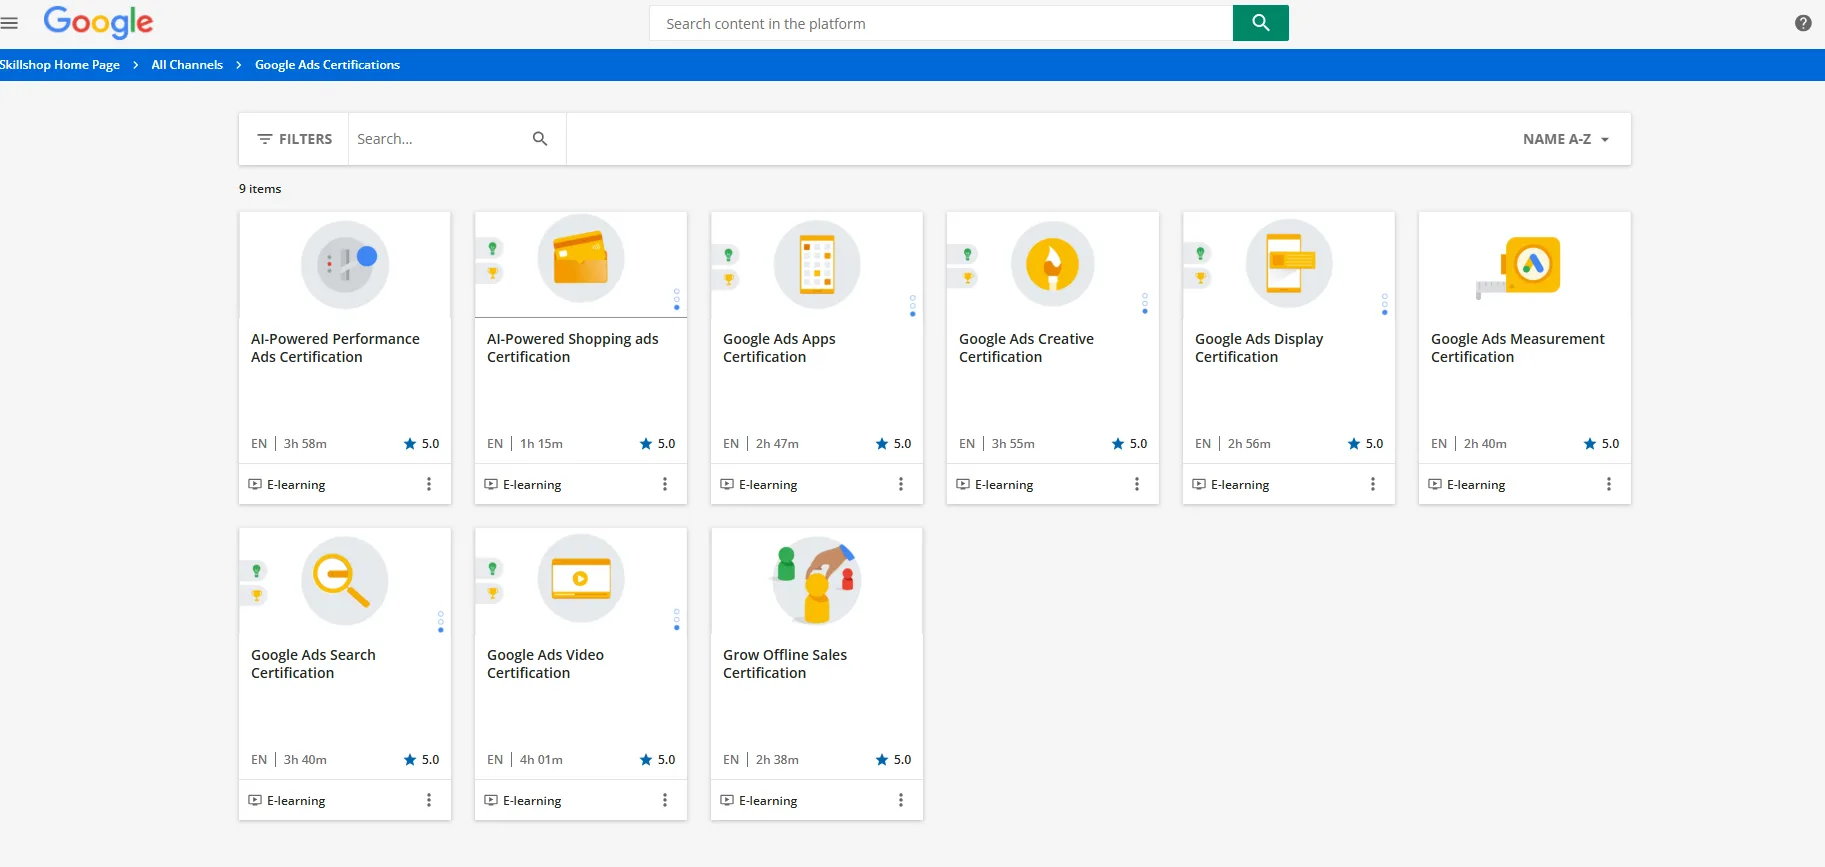The image size is (1825, 867).
Task: Click E-learning label on Google Ads Display card
Action: pos(1240,485)
